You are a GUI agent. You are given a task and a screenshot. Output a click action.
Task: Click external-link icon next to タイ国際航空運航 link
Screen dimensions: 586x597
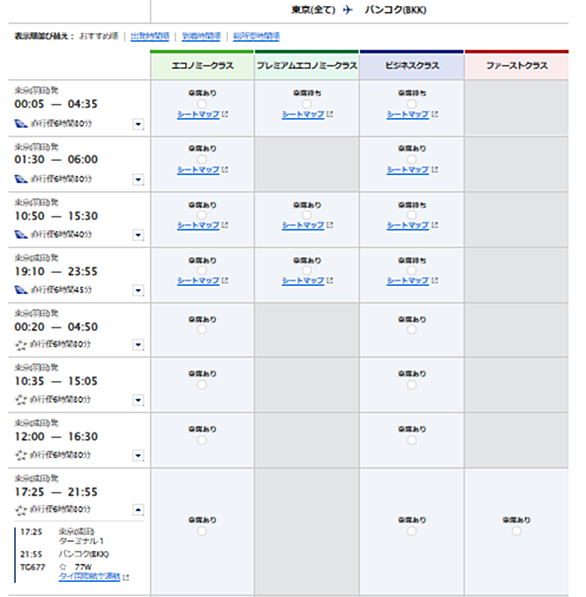(x=126, y=578)
